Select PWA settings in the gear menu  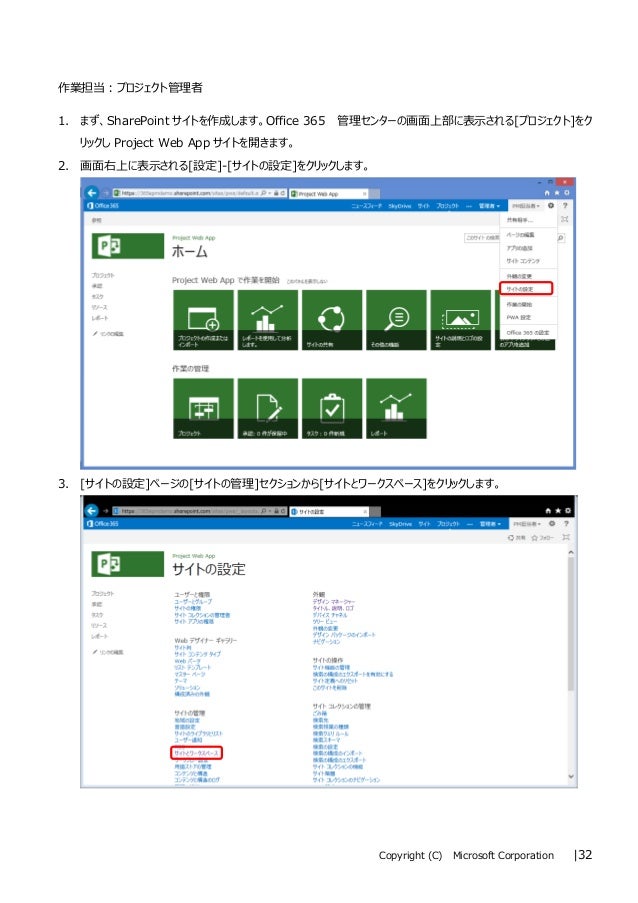(518, 317)
